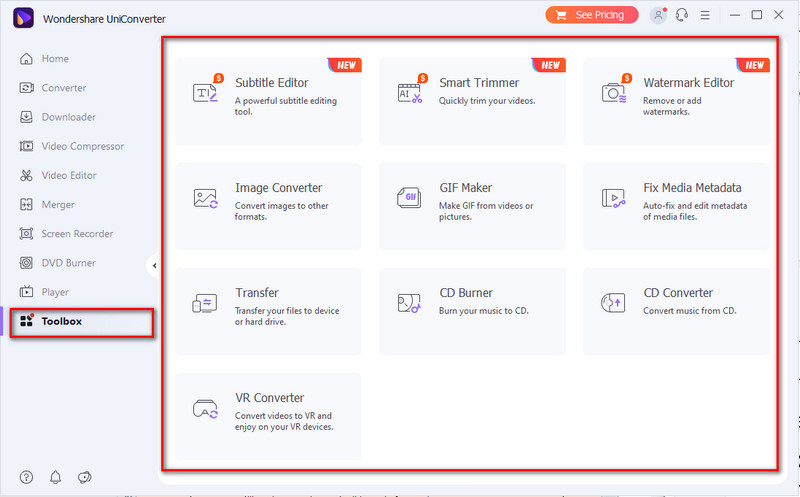This screenshot has width=800, height=497.
Task: Click the NEW badge on Subtitle Editor
Action: click(x=345, y=65)
